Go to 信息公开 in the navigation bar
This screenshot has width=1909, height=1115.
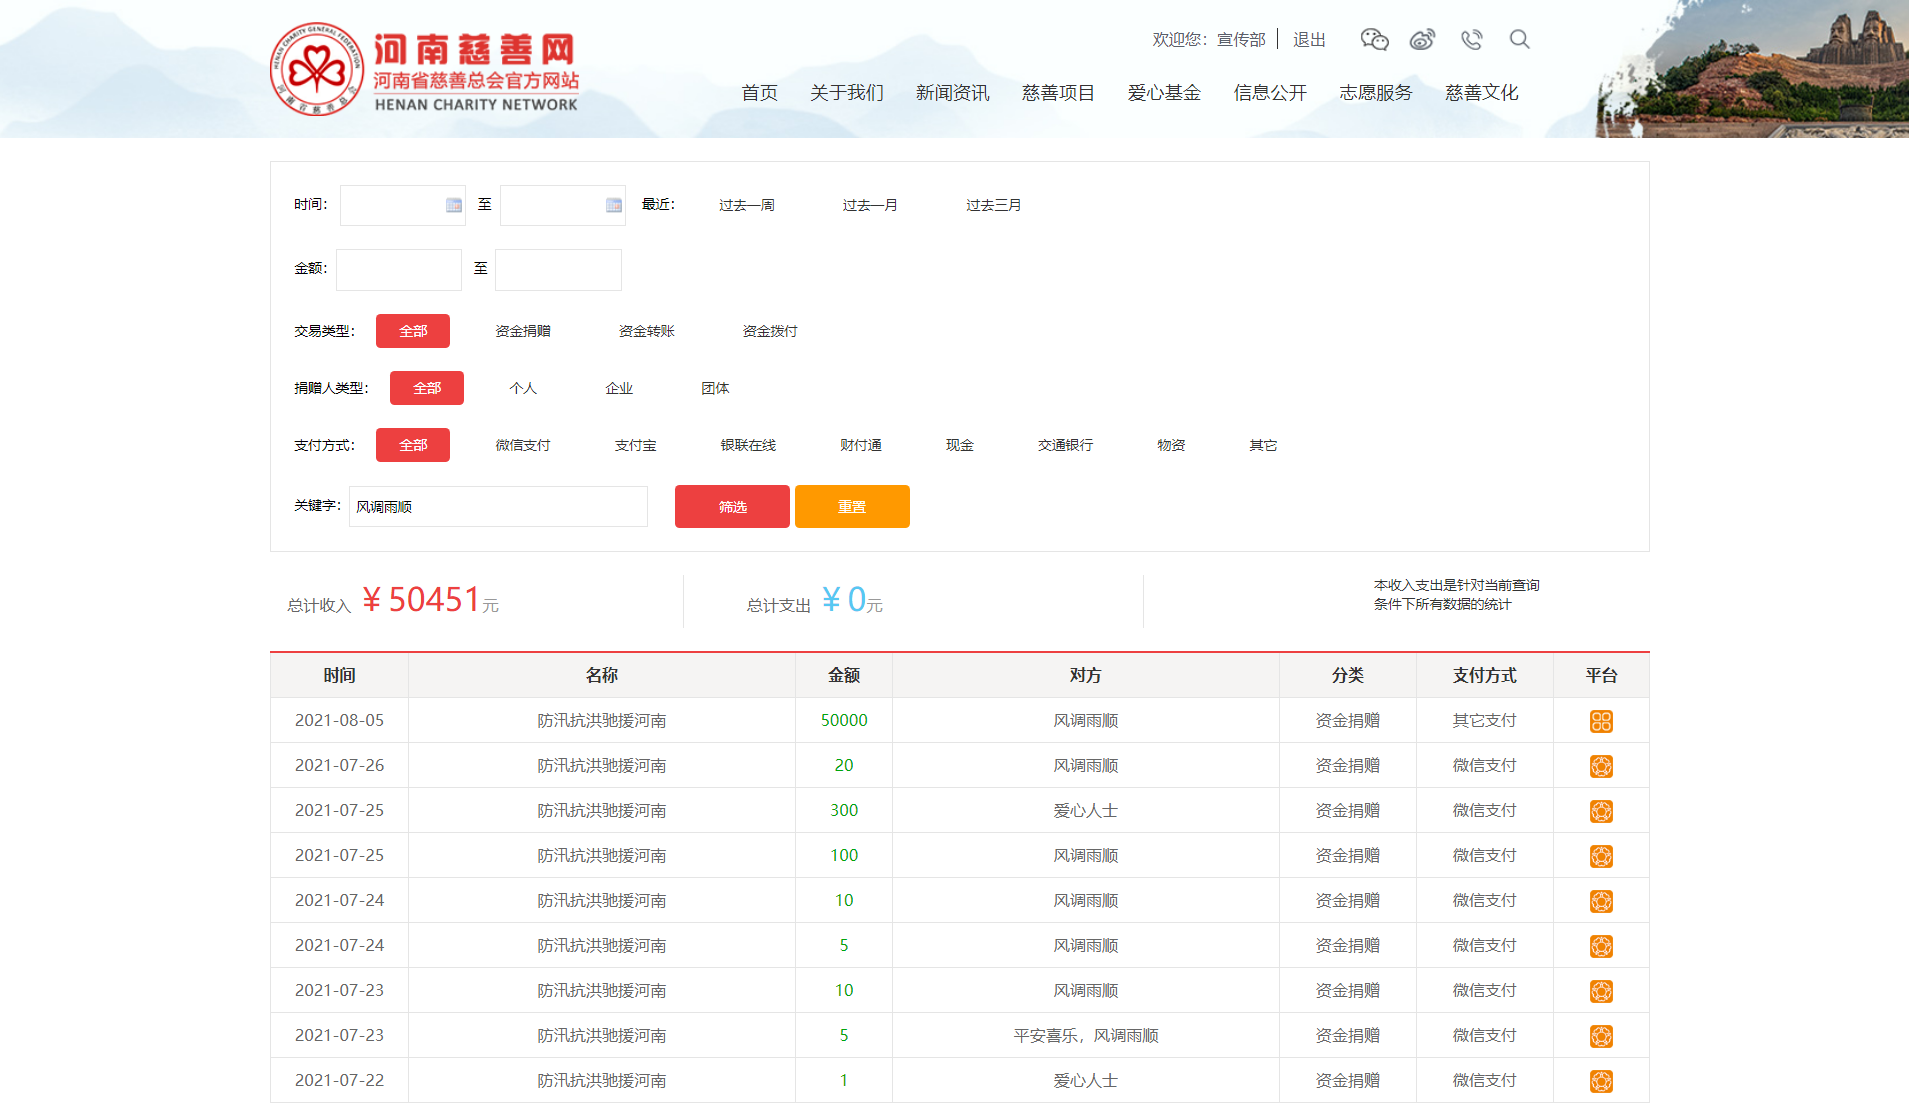pos(1270,93)
